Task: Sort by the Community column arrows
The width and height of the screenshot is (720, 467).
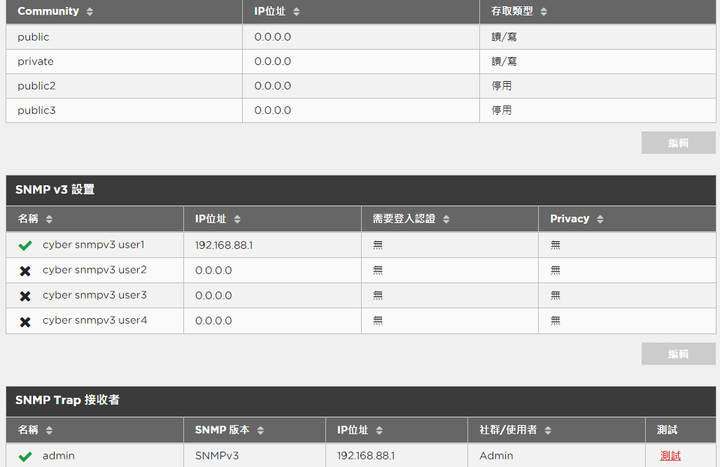Action: coord(90,11)
